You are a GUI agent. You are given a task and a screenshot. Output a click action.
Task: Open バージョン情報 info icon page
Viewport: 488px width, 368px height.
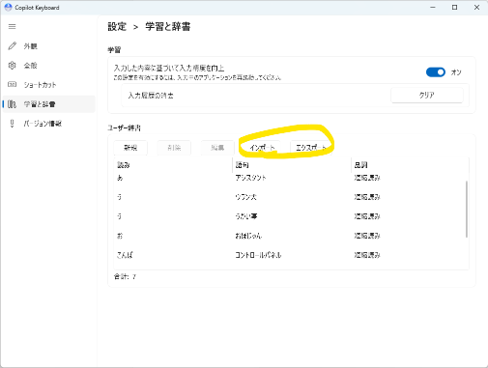[x=12, y=124]
